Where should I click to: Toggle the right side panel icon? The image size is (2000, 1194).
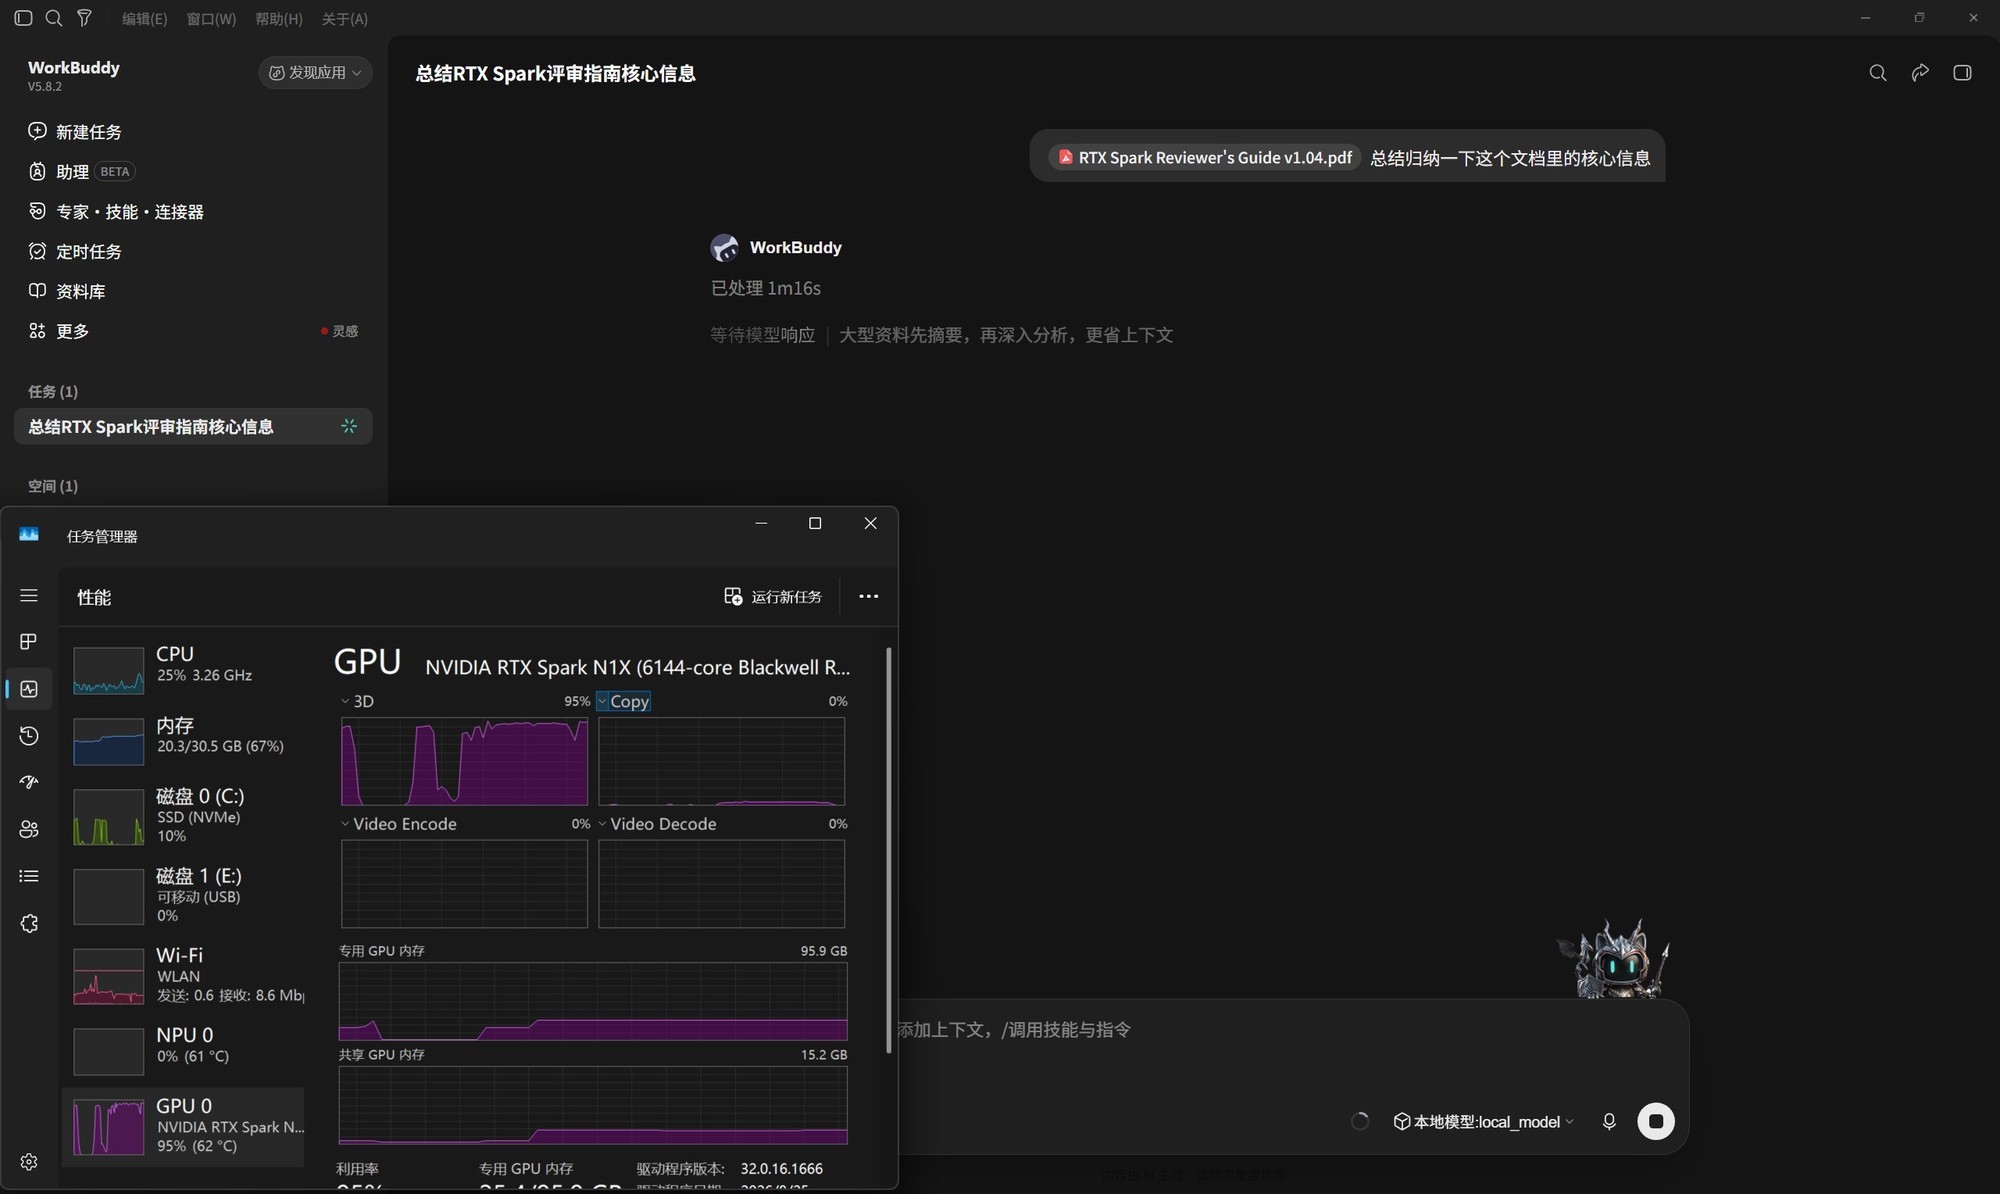coord(1962,73)
